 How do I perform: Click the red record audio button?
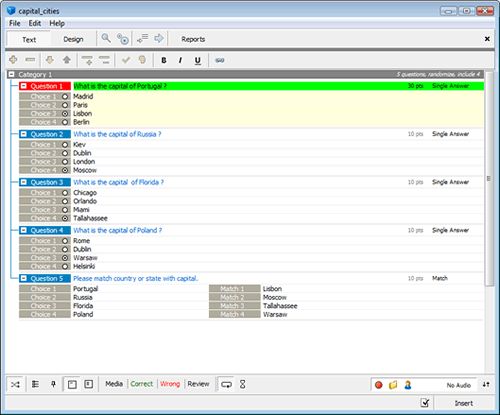(x=378, y=385)
